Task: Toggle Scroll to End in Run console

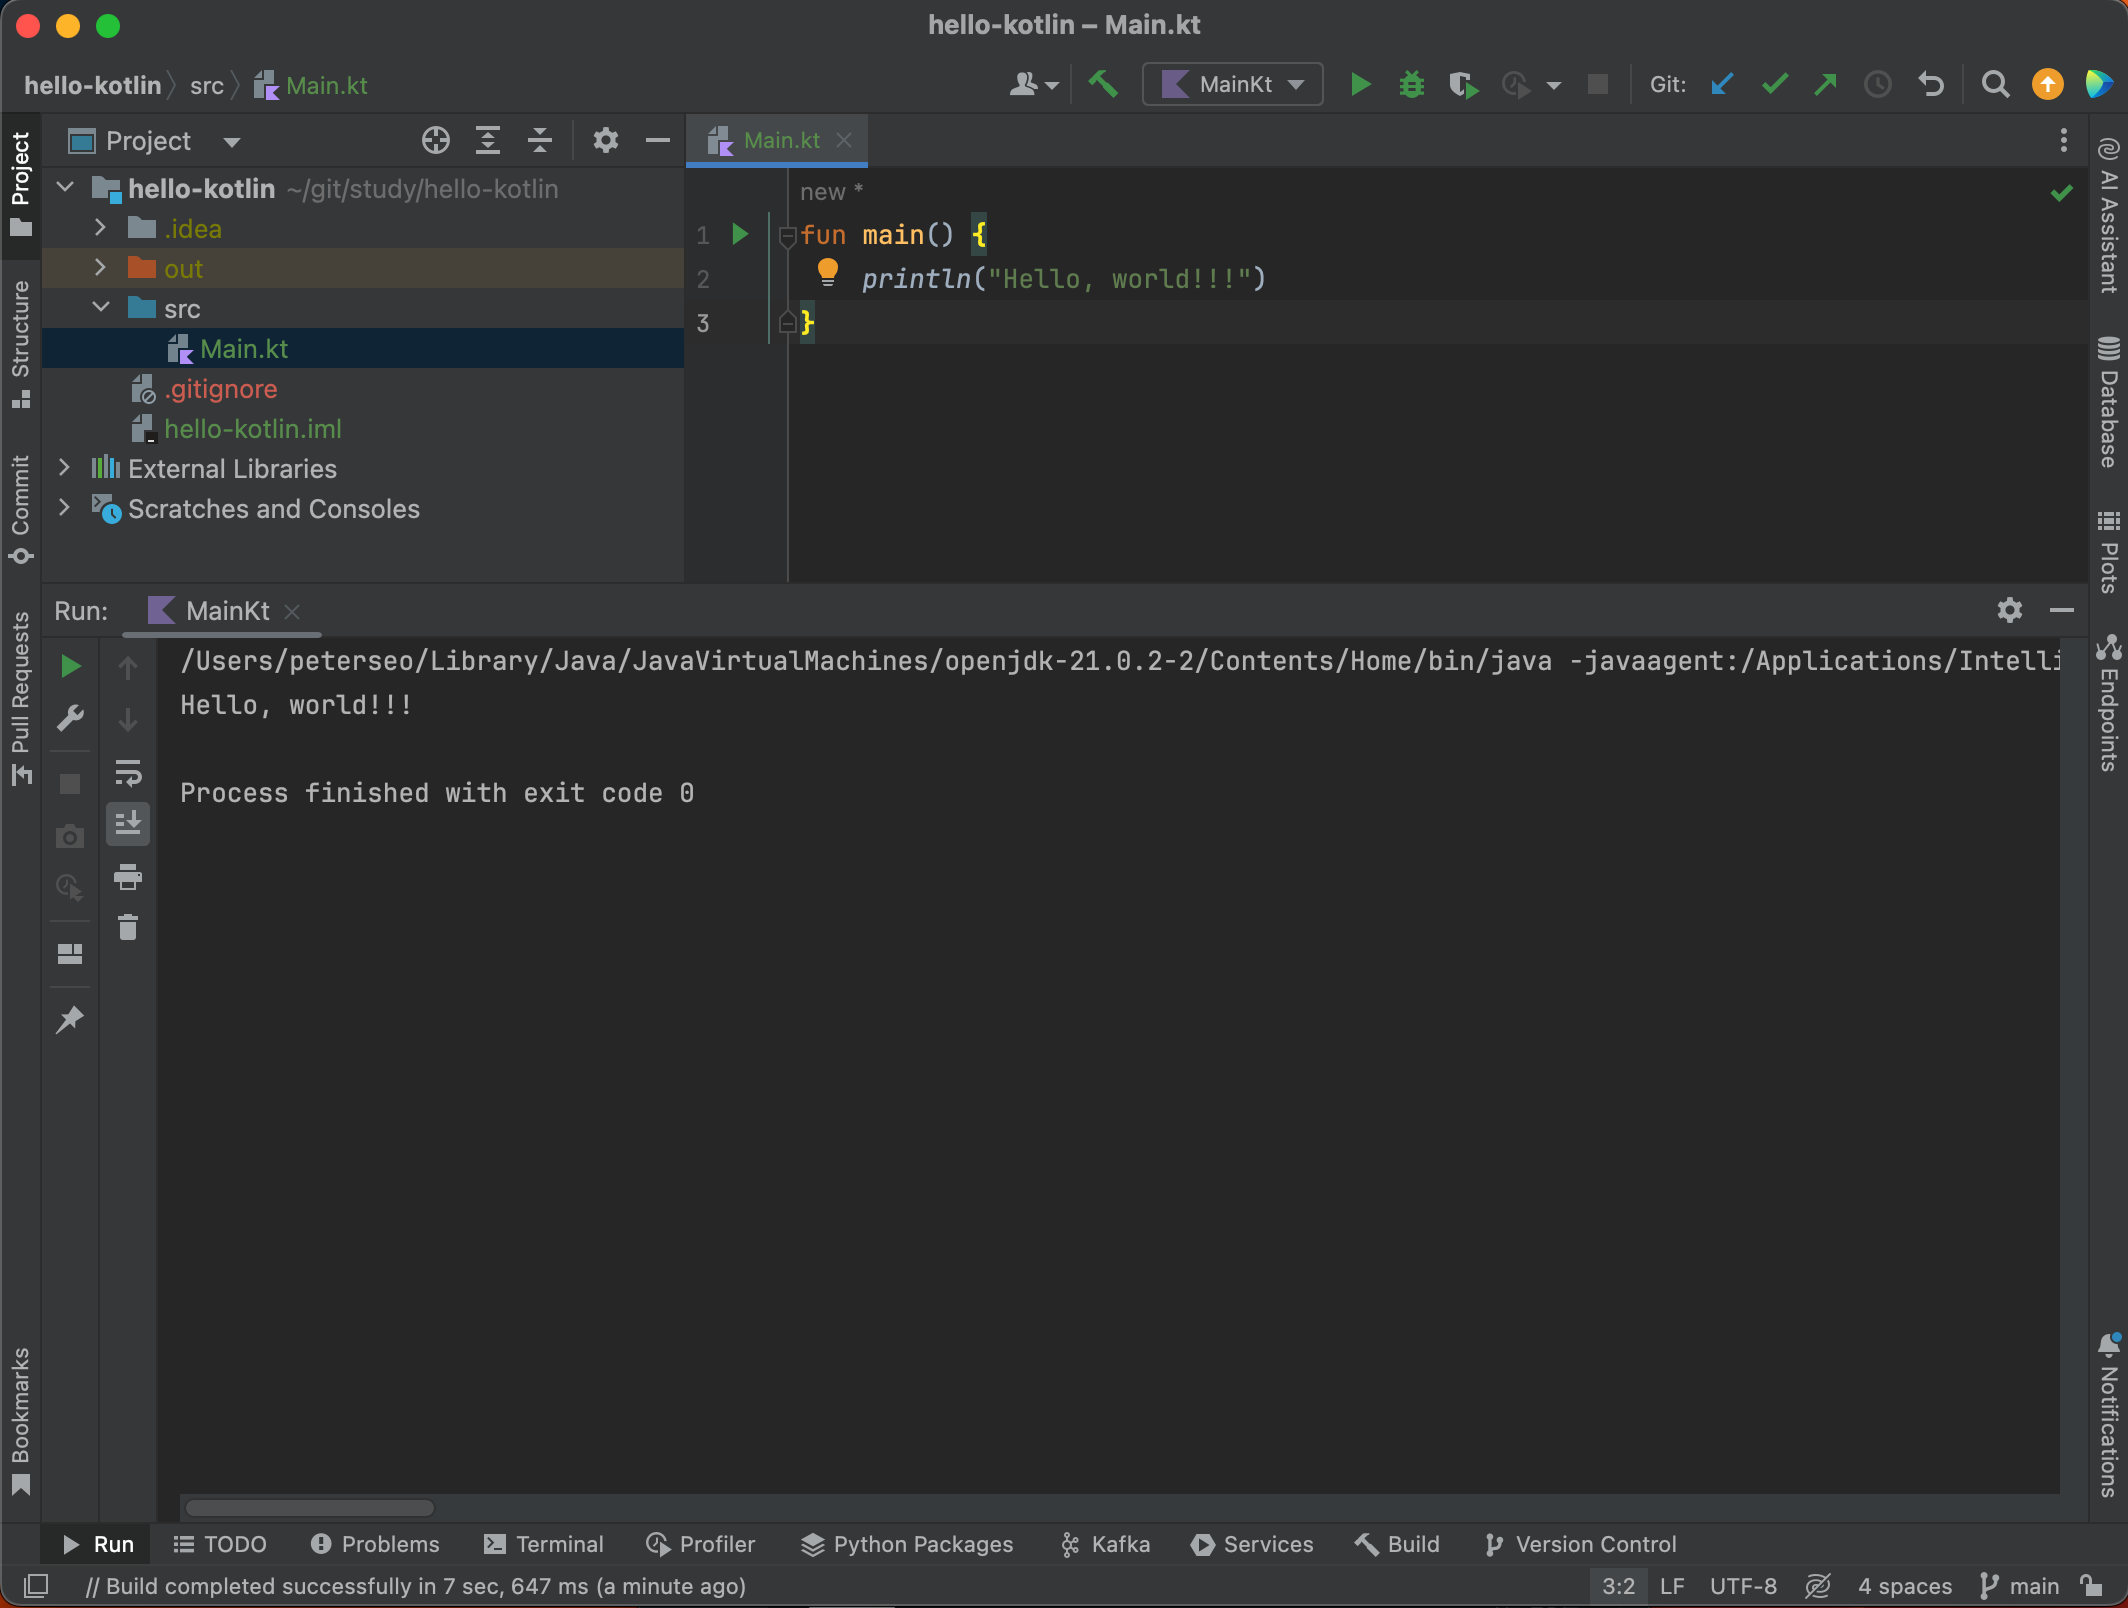Action: pyautogui.click(x=128, y=824)
